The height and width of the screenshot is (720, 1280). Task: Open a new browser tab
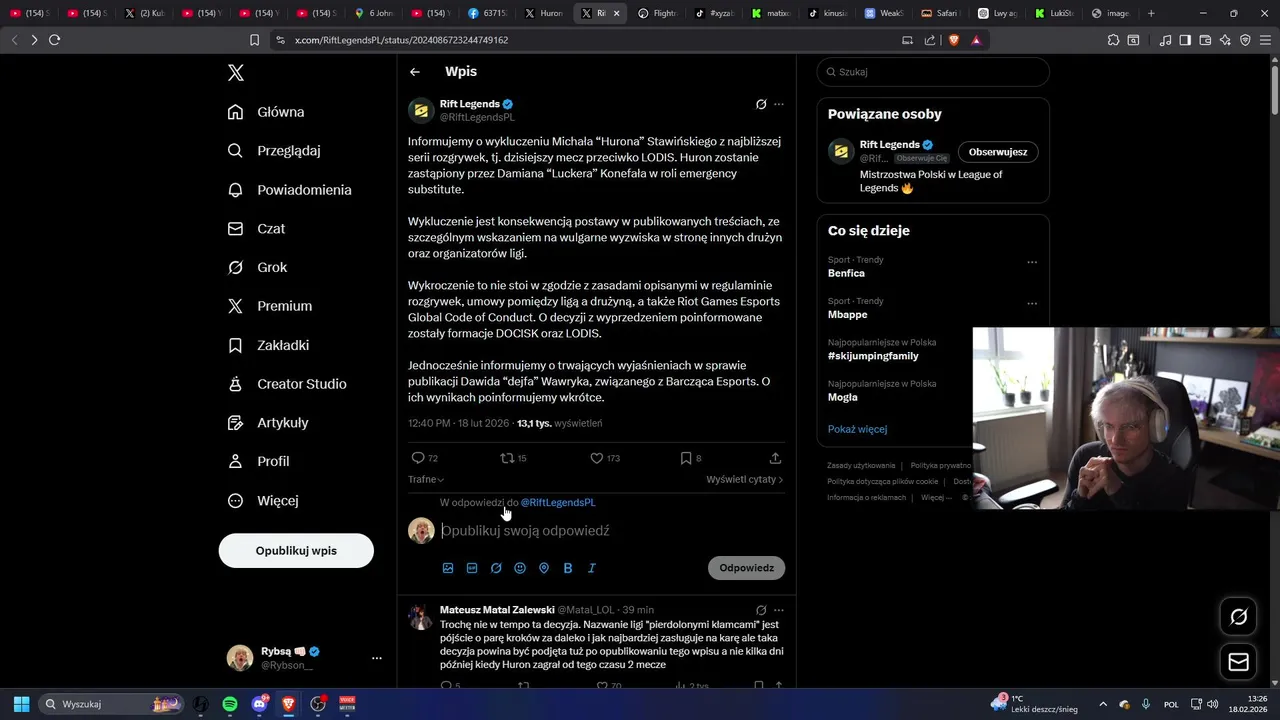[1151, 13]
